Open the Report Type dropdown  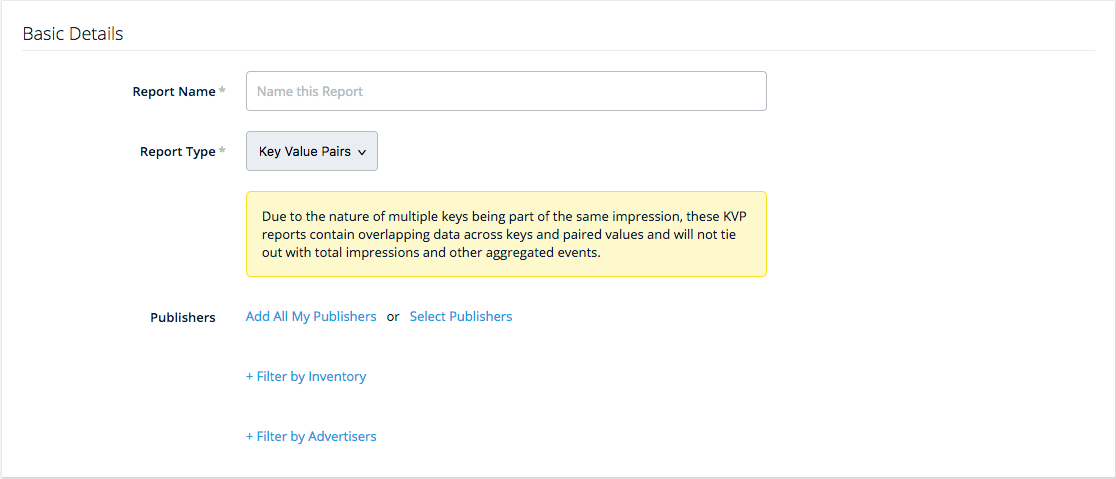pyautogui.click(x=311, y=151)
